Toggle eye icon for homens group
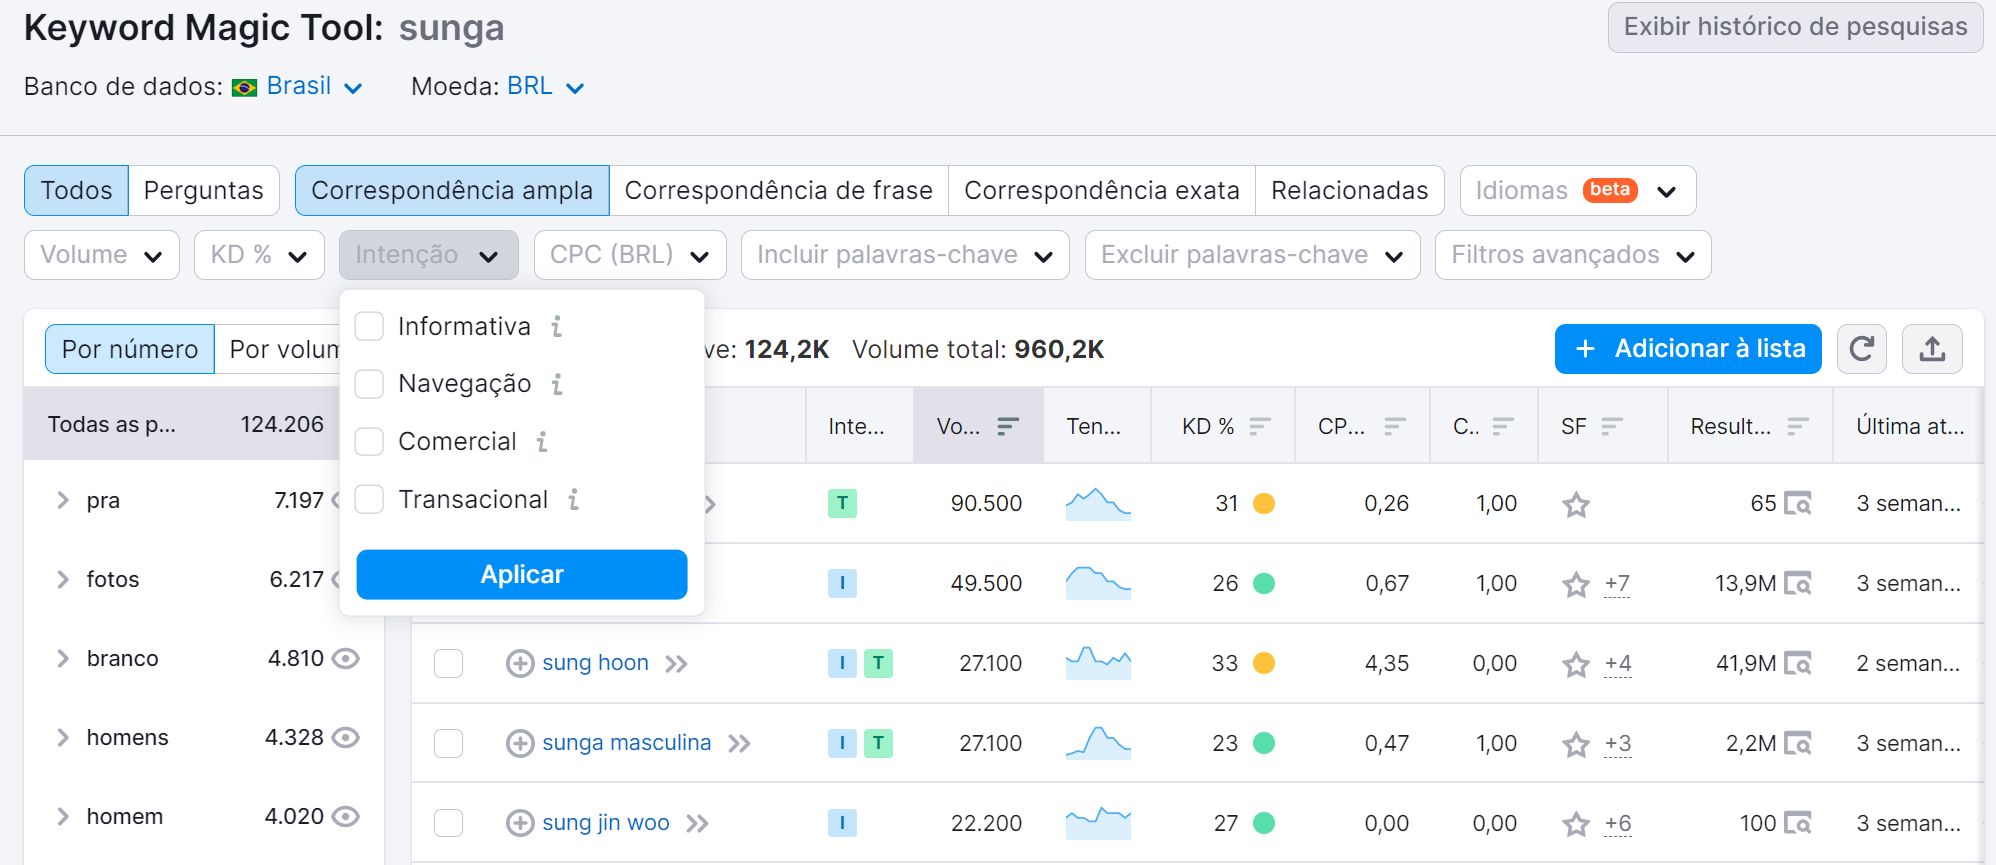This screenshot has width=1996, height=865. 346,737
